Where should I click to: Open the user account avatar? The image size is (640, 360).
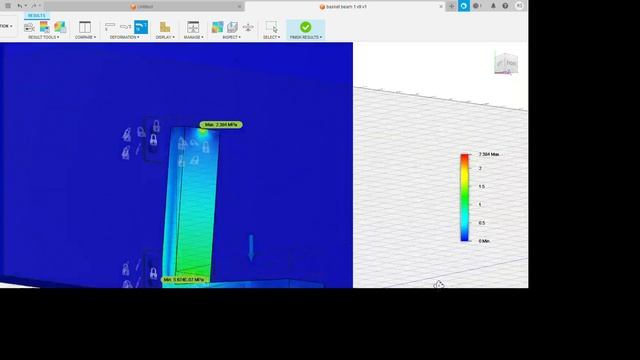pyautogui.click(x=519, y=6)
